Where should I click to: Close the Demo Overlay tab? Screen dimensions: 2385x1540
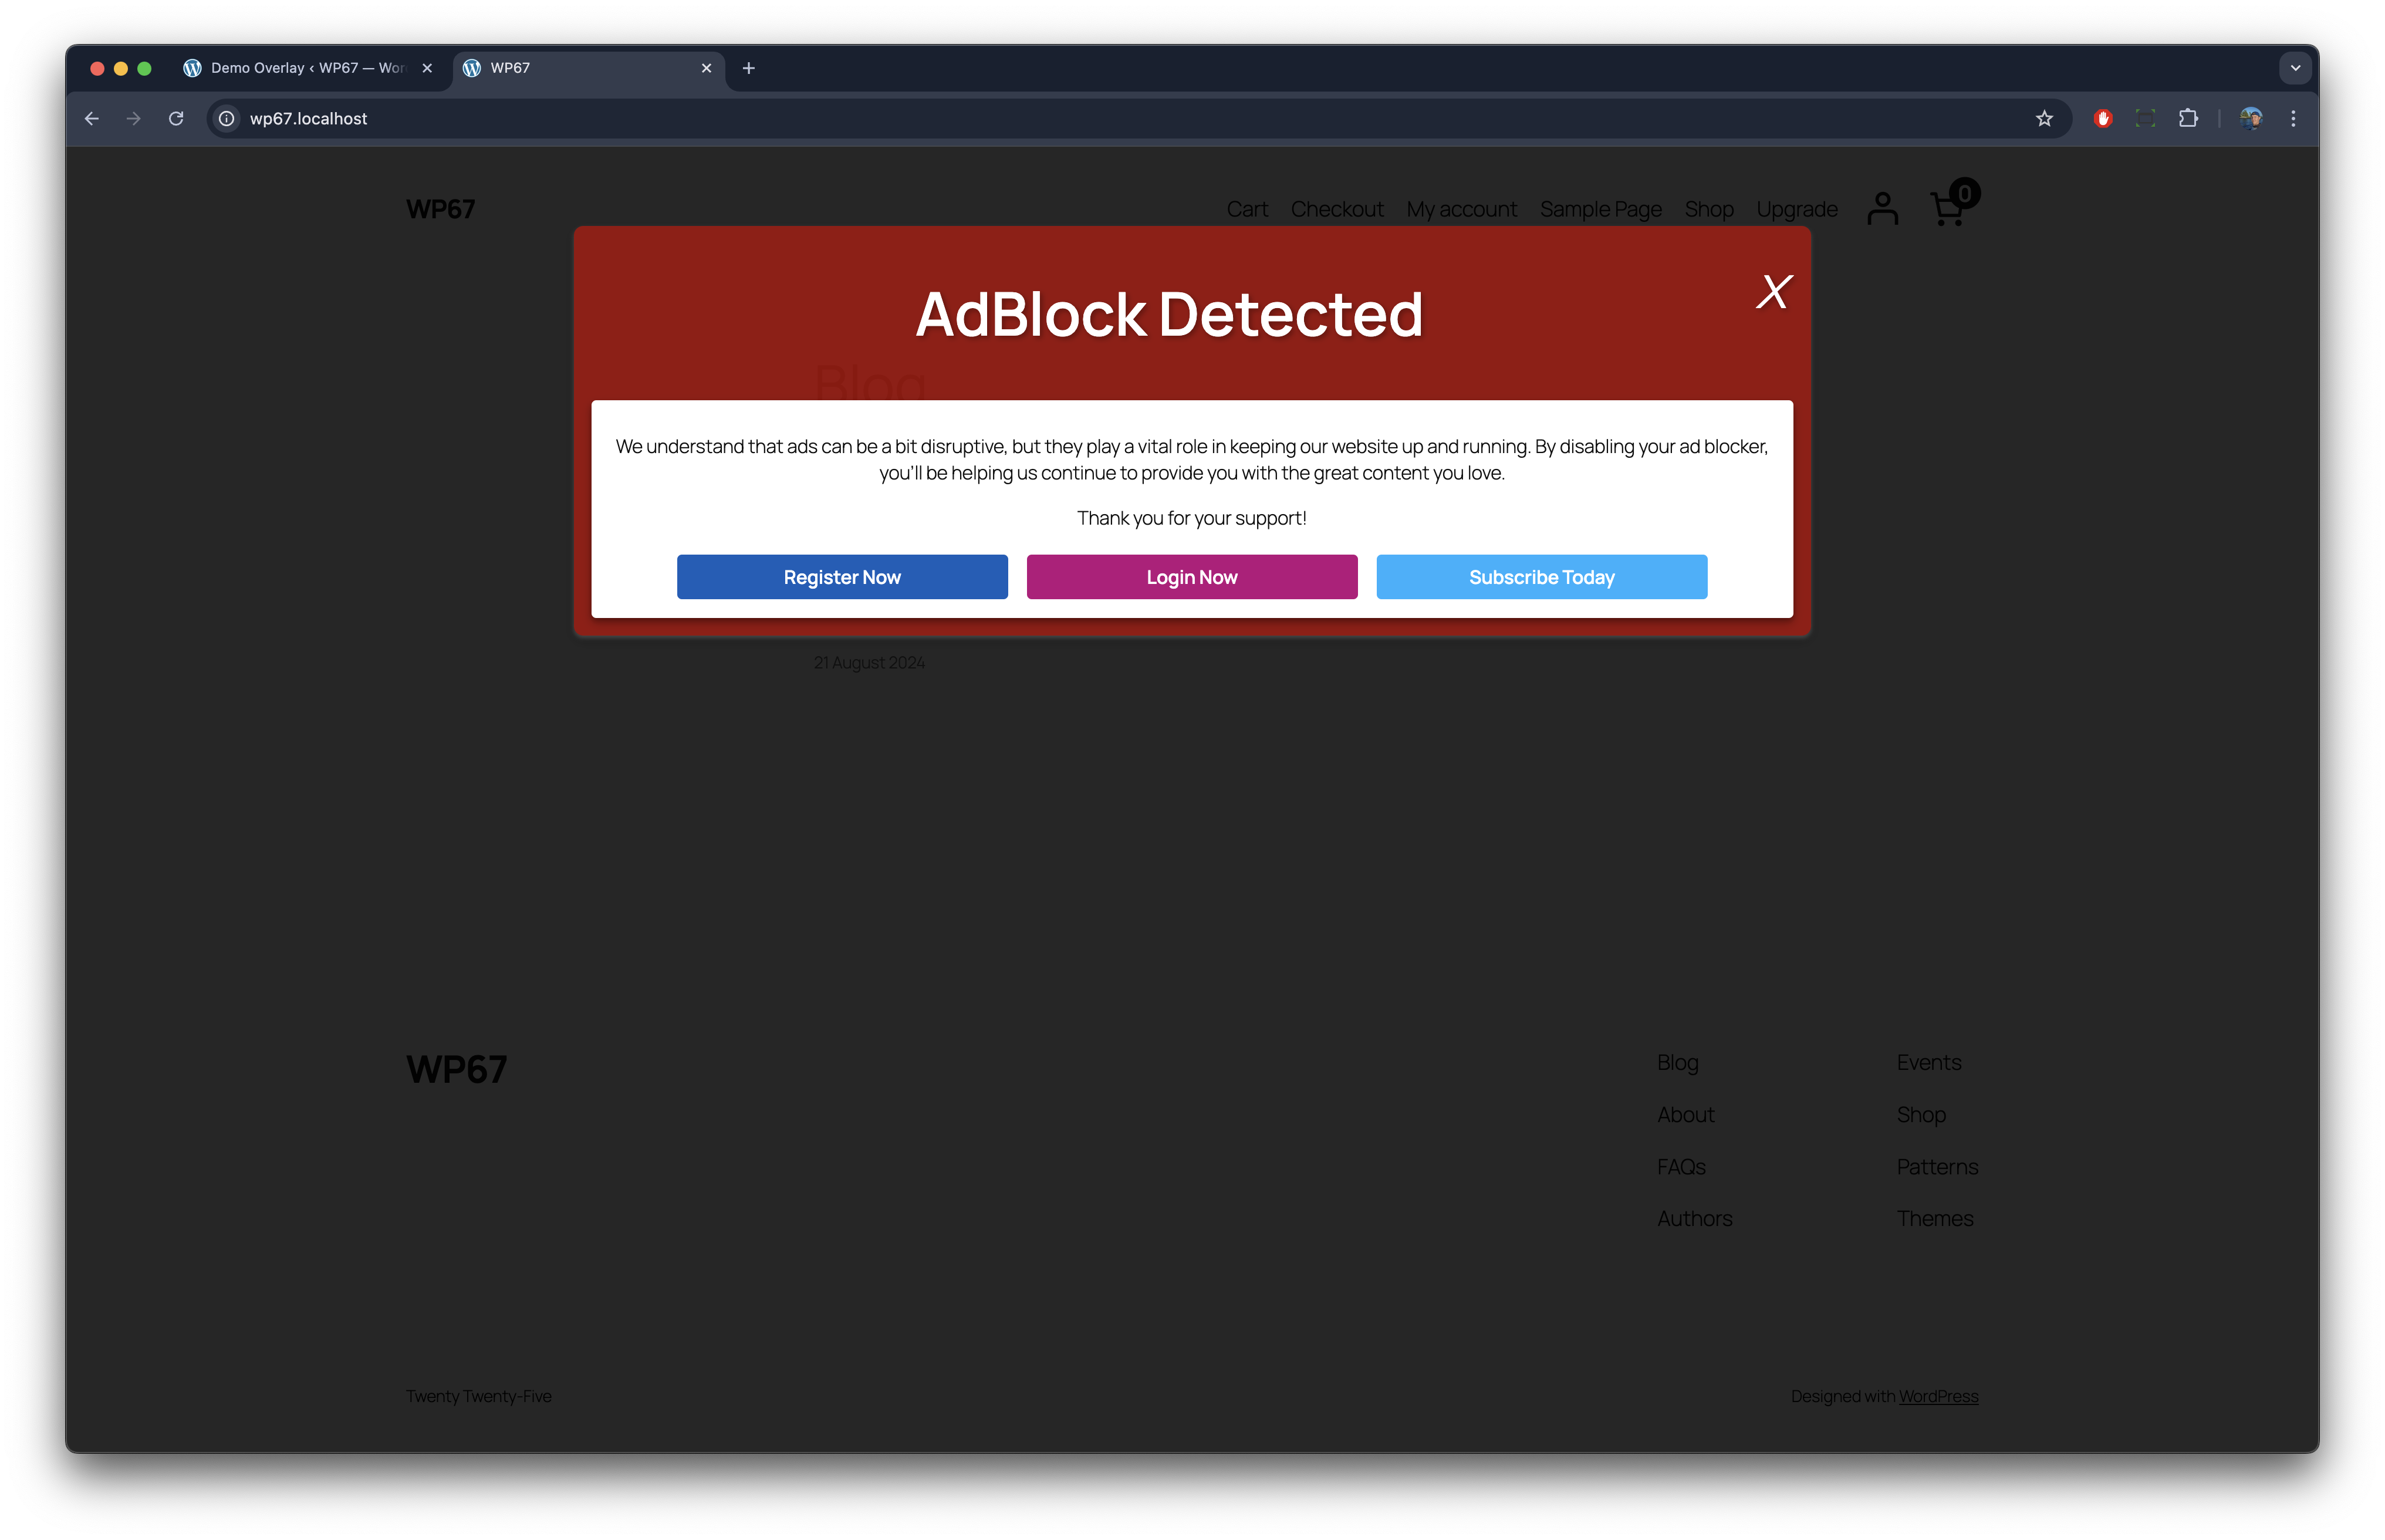(427, 68)
